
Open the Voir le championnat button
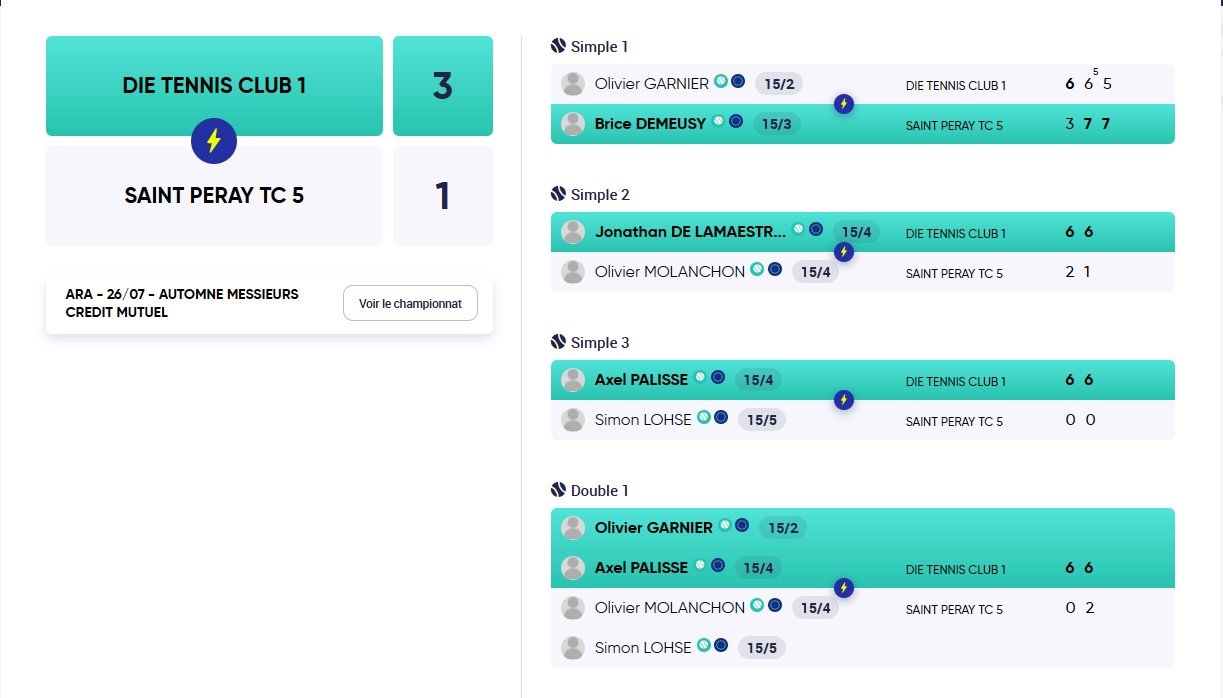coord(410,304)
